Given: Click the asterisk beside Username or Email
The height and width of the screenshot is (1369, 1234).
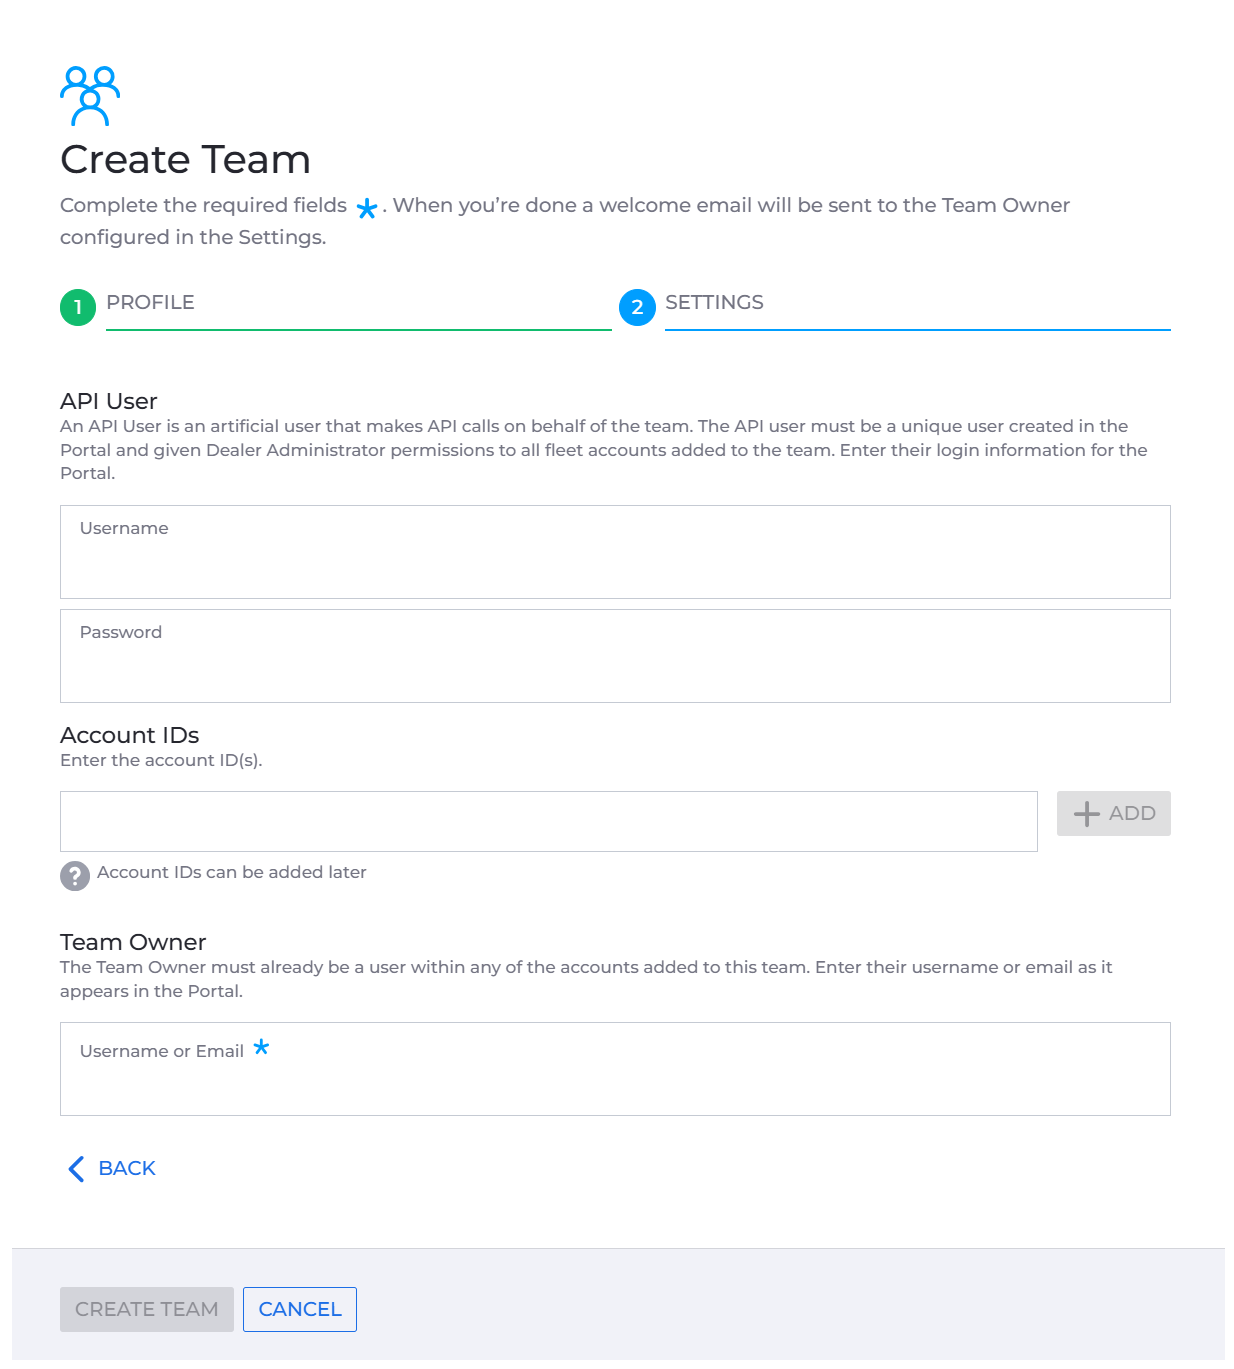Looking at the screenshot, I should pyautogui.click(x=261, y=1047).
